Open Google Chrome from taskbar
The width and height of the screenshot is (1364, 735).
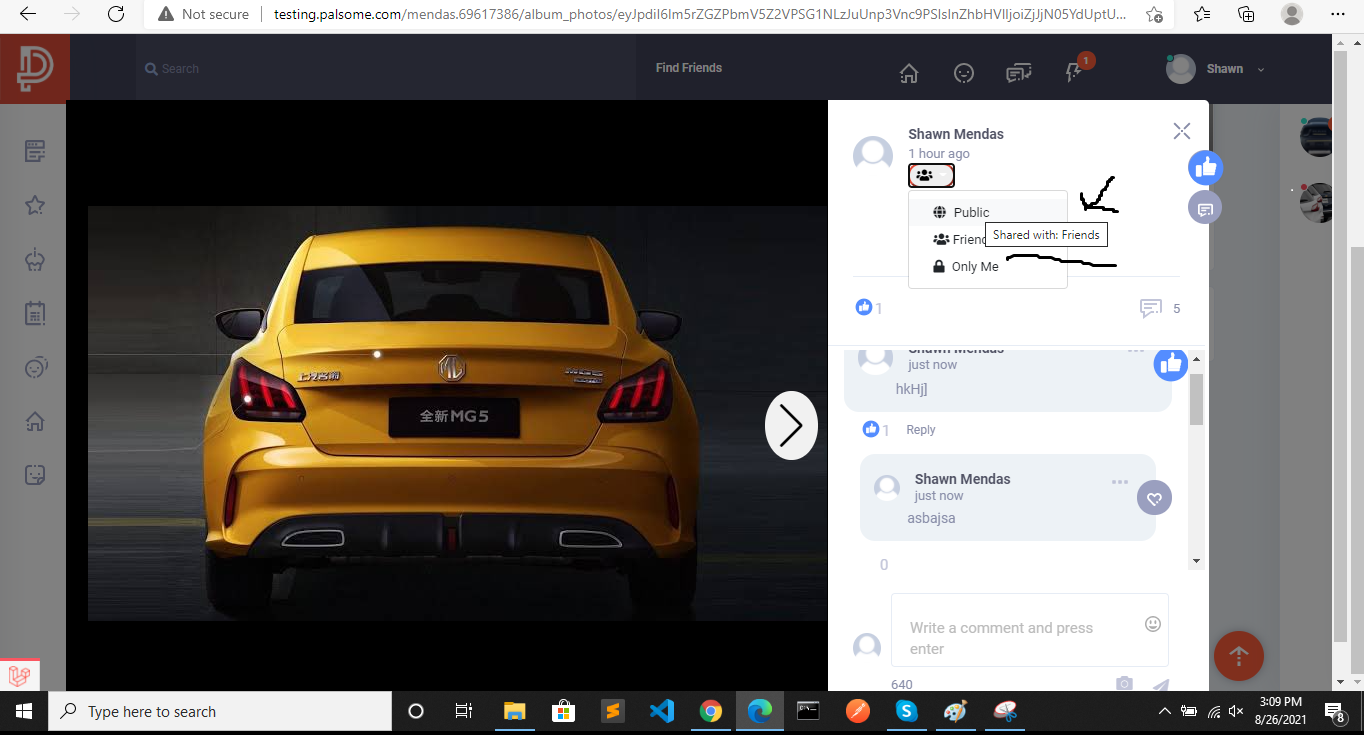pyautogui.click(x=710, y=712)
